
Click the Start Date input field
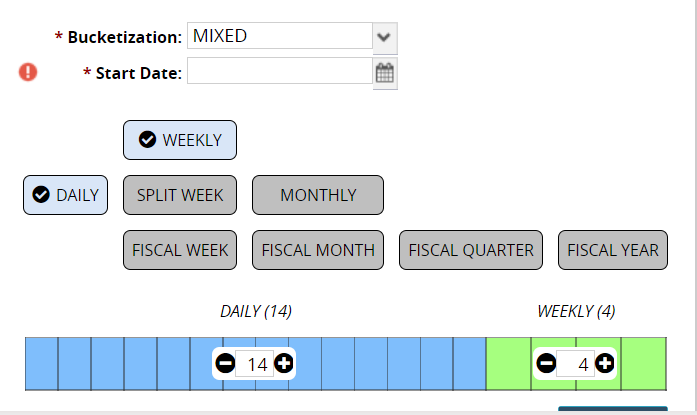tap(280, 72)
